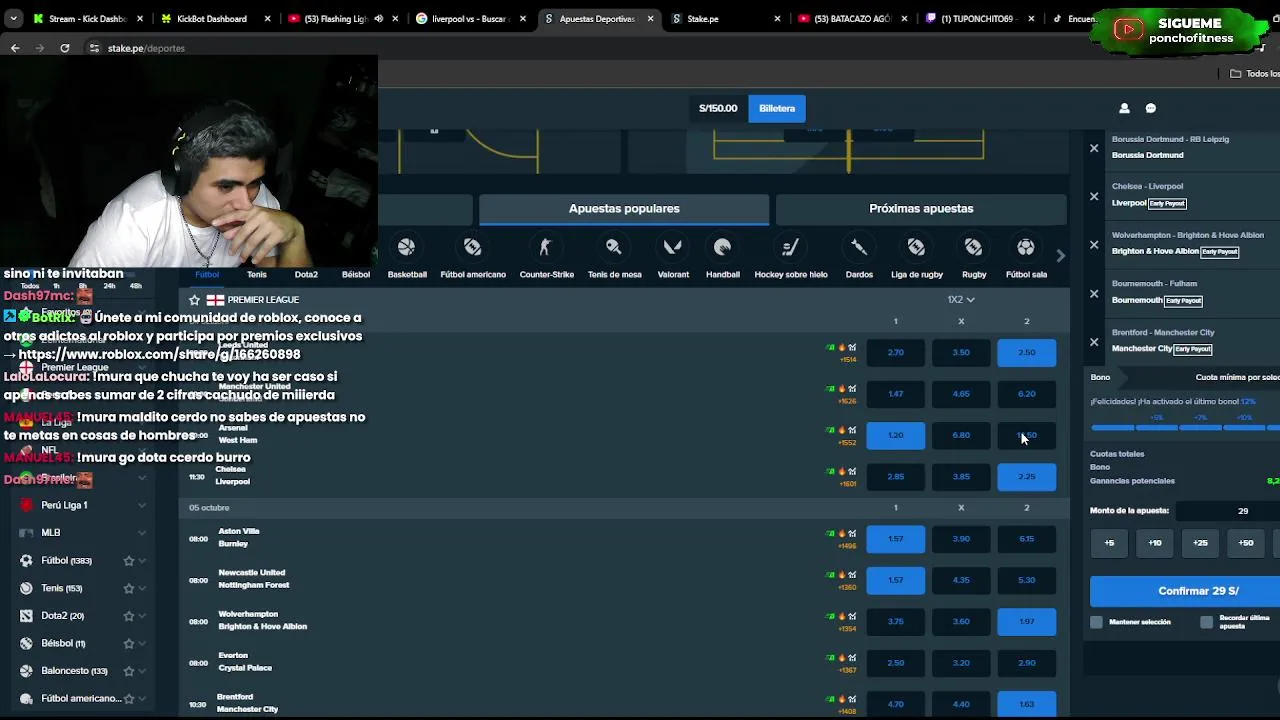Expand Fútbol (1383) chevron in sidebar
Screen dimensions: 1280x720
pyautogui.click(x=142, y=561)
